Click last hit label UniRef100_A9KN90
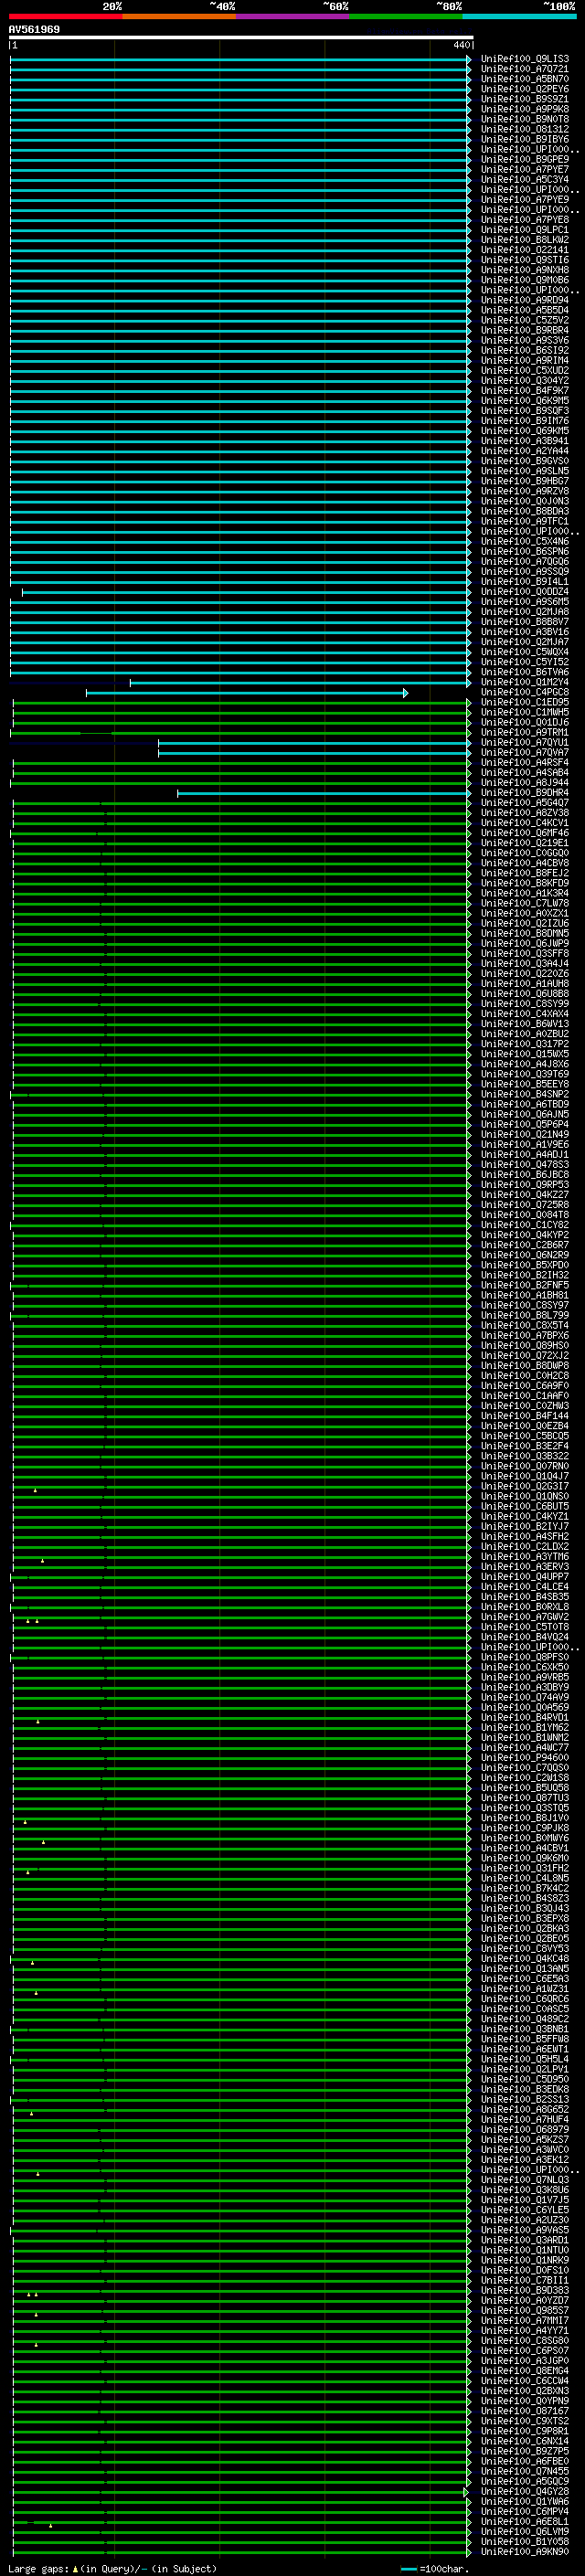This screenshot has height=2576, width=585. pos(525,2552)
